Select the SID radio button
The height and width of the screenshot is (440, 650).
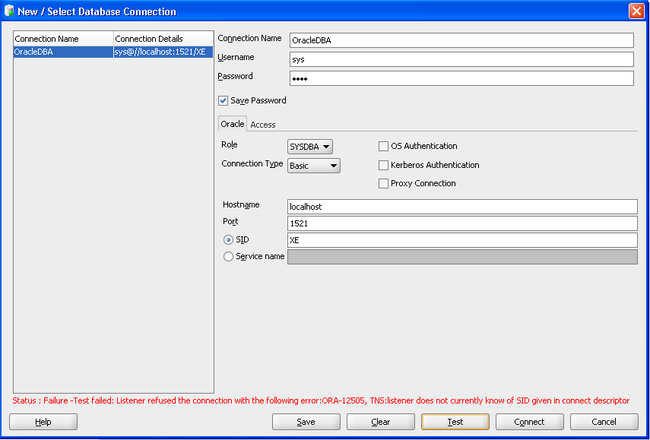point(228,240)
